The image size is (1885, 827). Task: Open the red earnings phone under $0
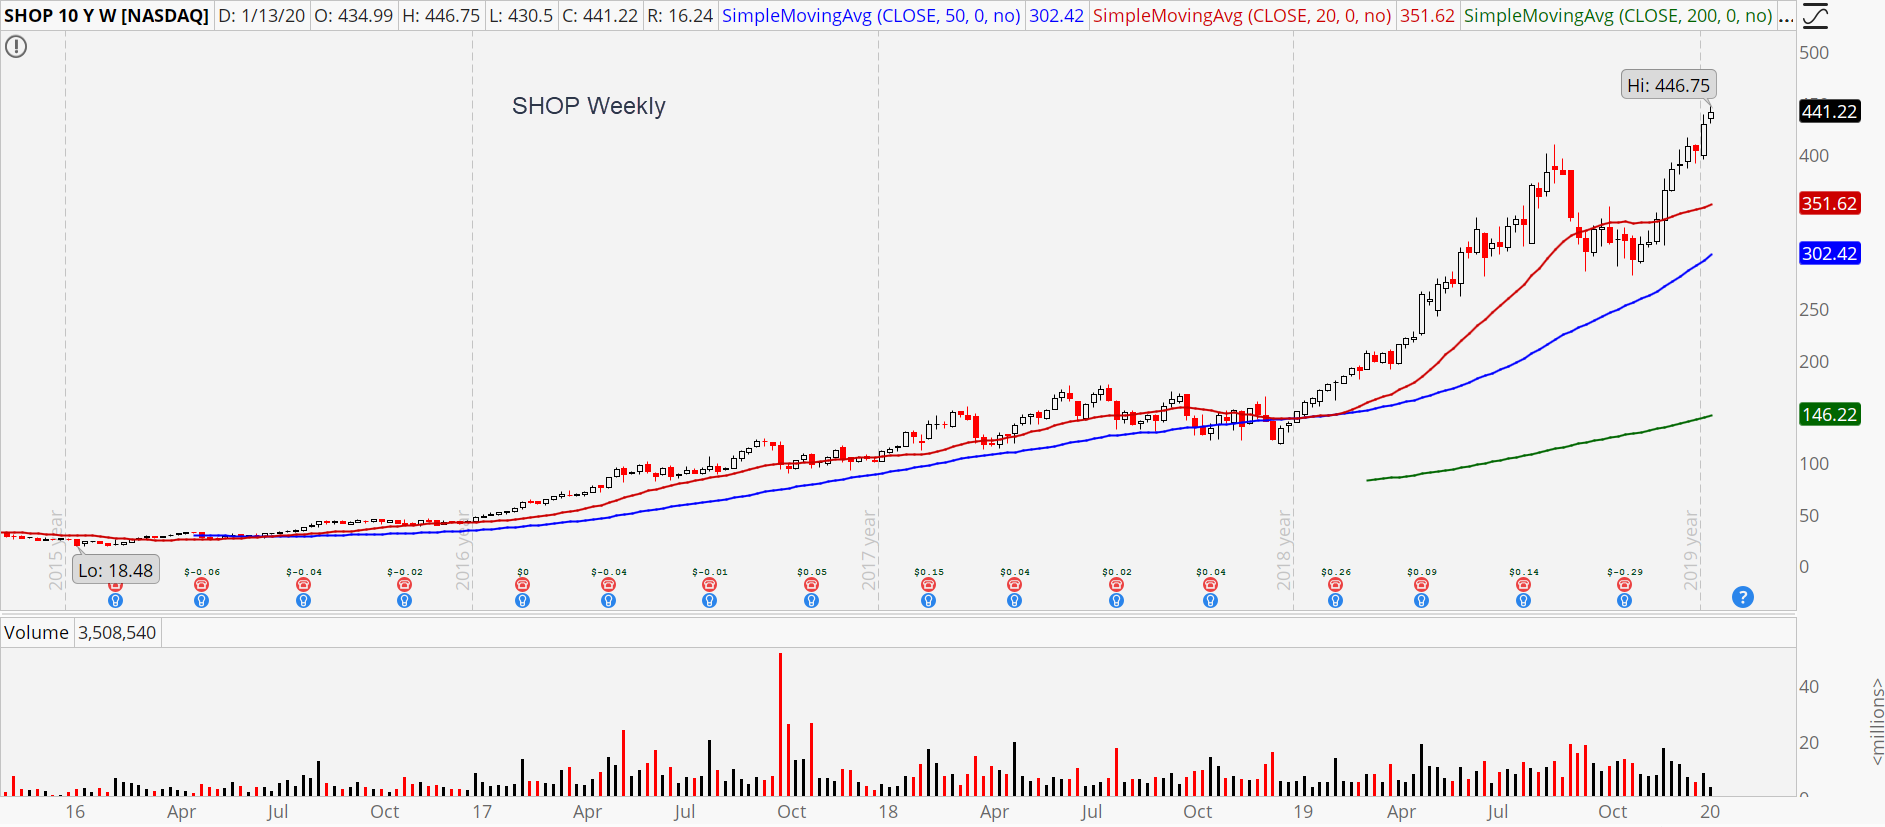pos(522,585)
